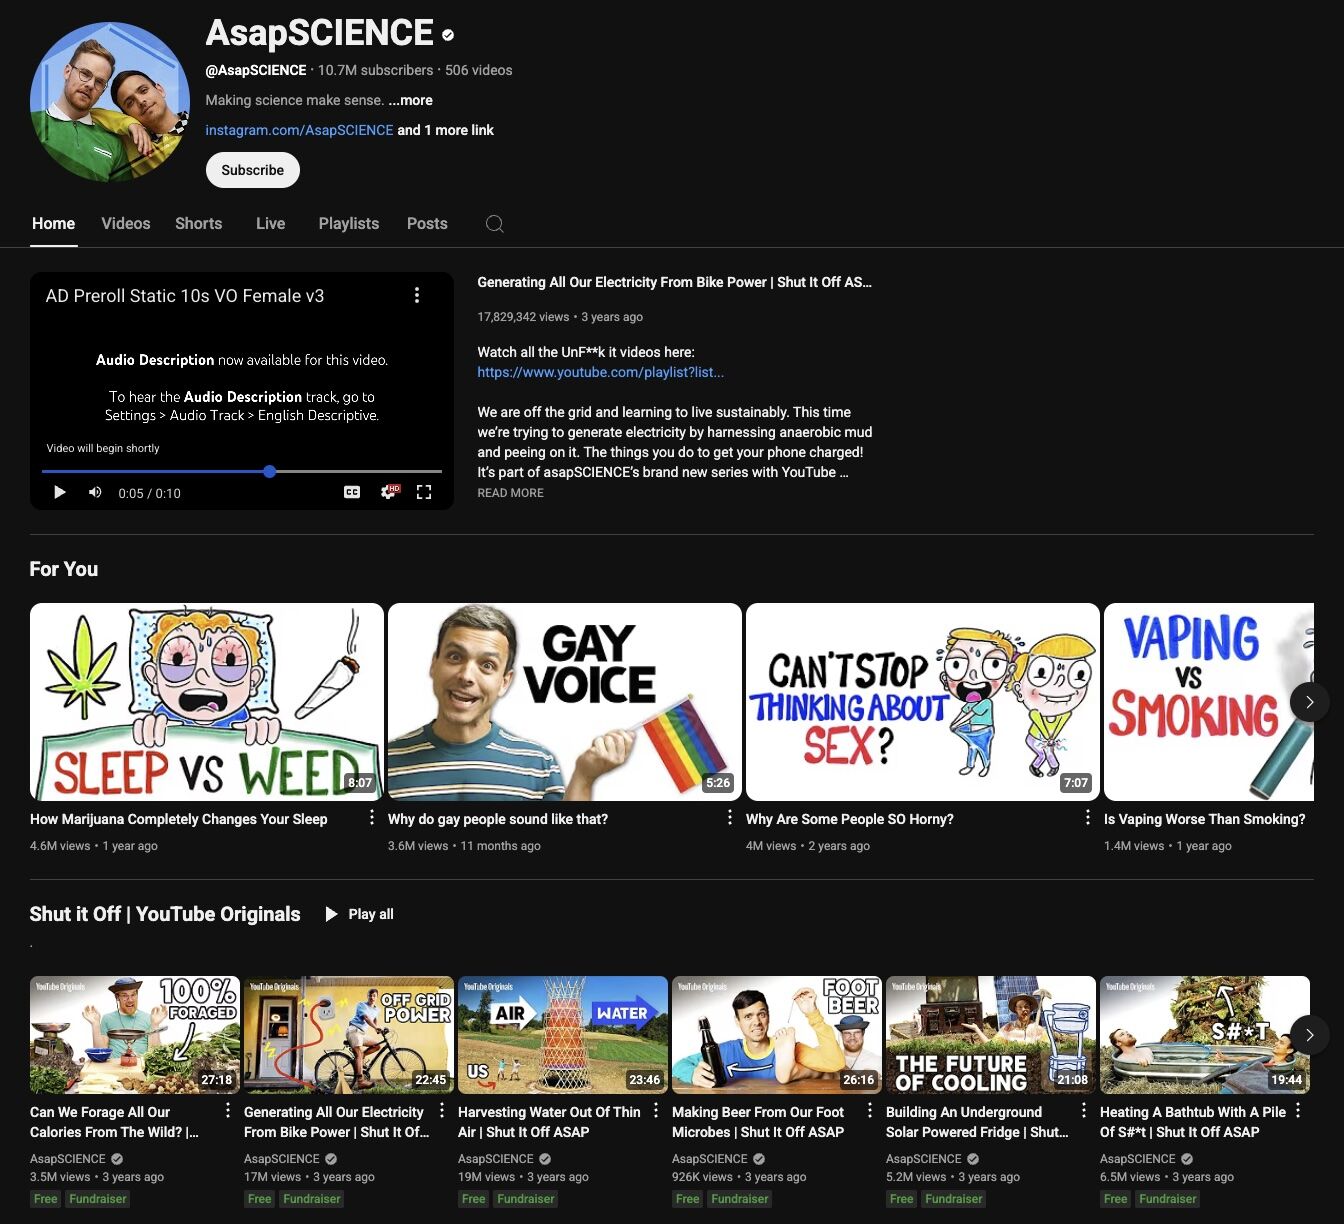The width and height of the screenshot is (1344, 1224).
Task: Open Off Grid Power video thumbnail
Action: [x=349, y=1035]
